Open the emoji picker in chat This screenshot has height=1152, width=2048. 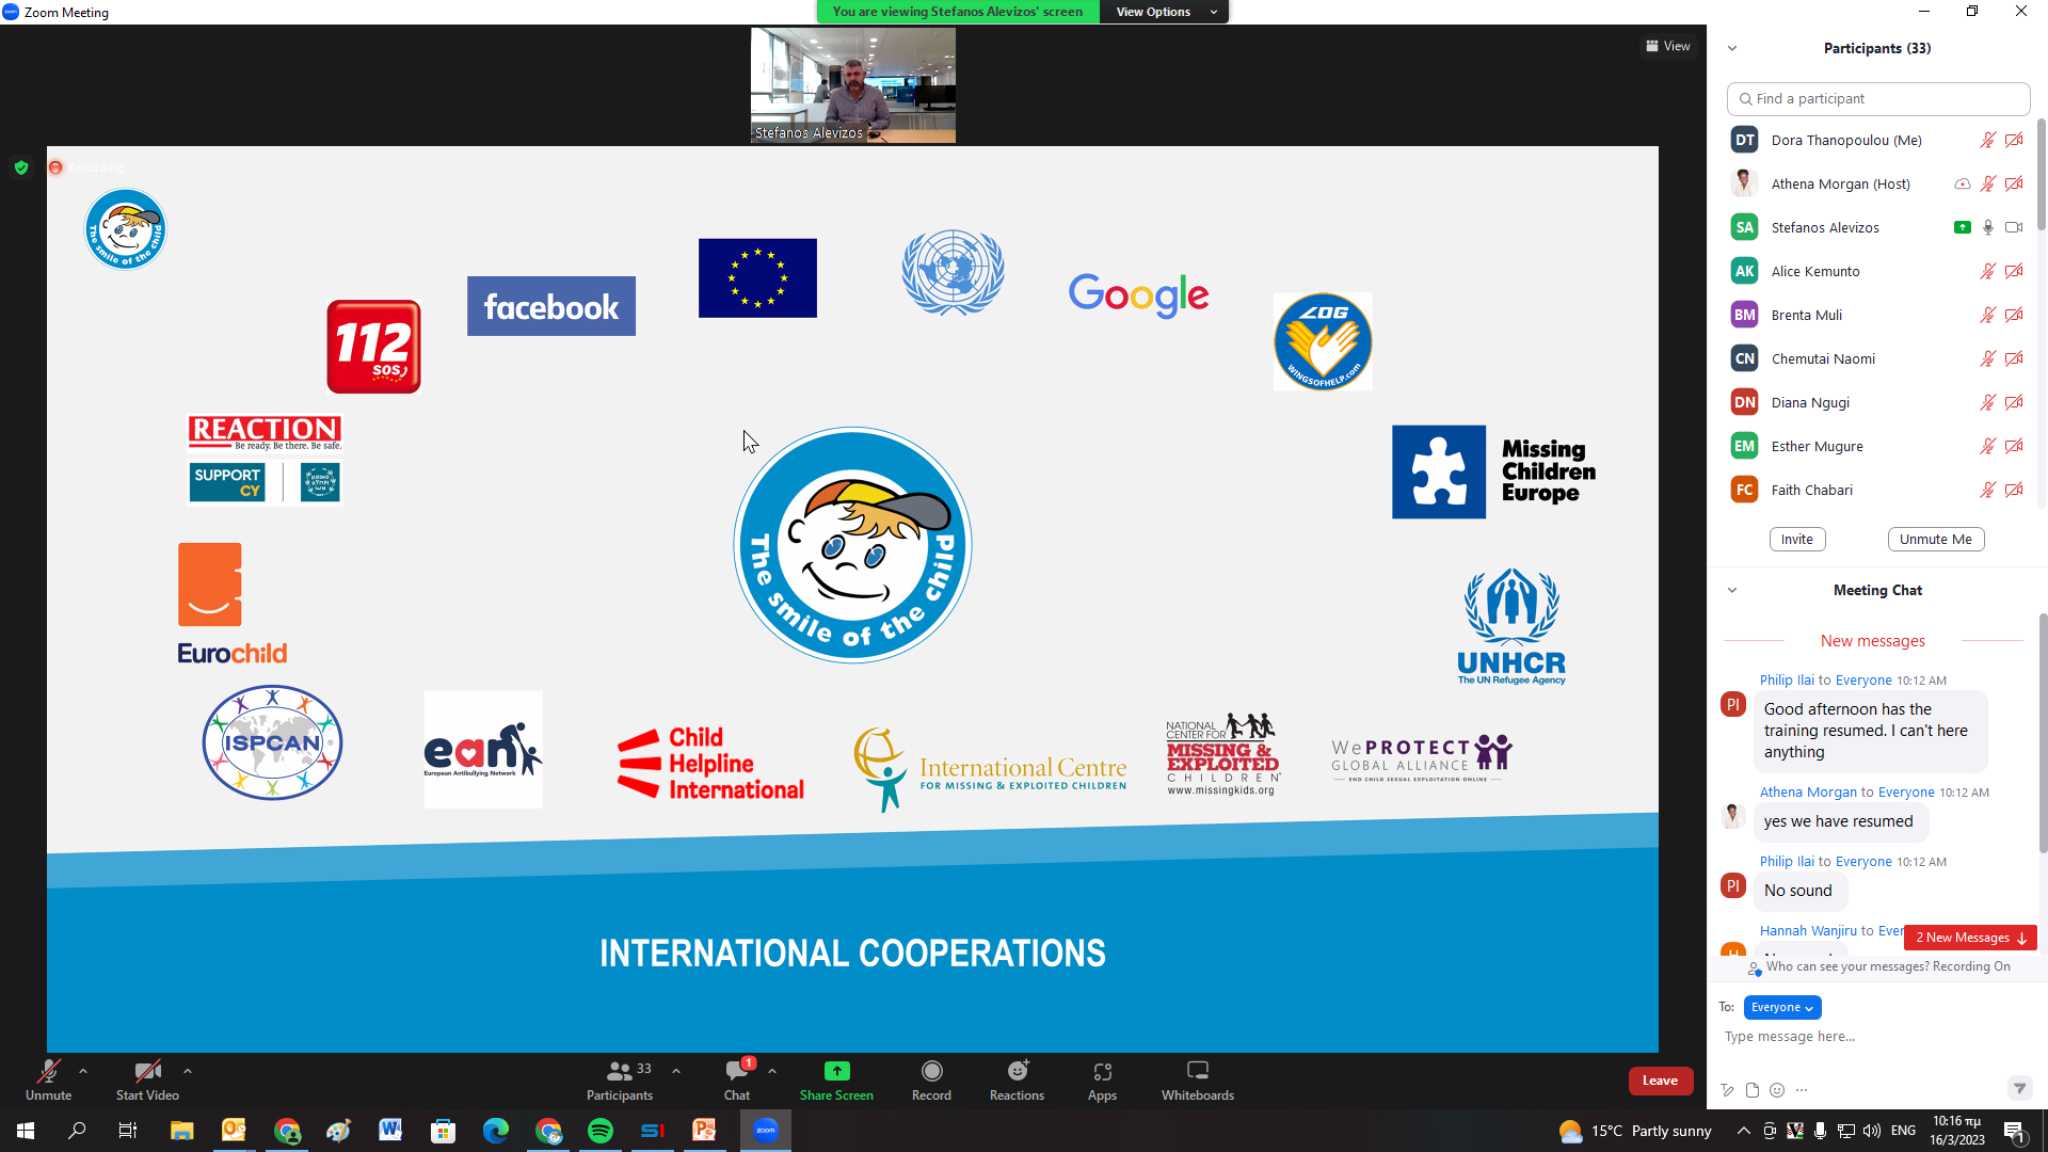(1777, 1090)
